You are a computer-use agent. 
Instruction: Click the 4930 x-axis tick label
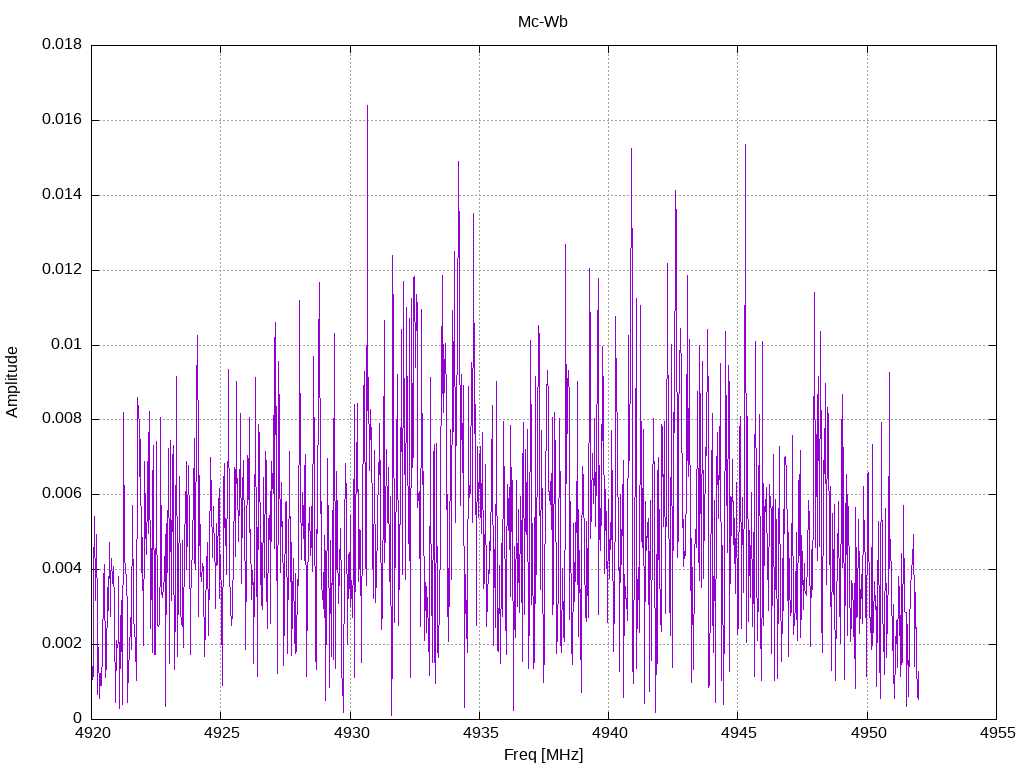(x=351, y=733)
